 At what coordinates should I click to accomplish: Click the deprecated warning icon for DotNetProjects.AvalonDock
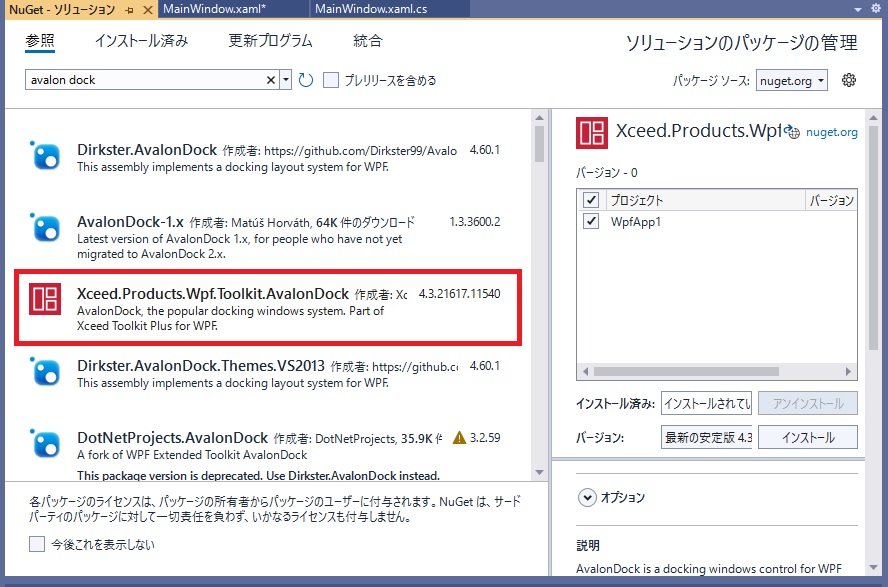[459, 438]
